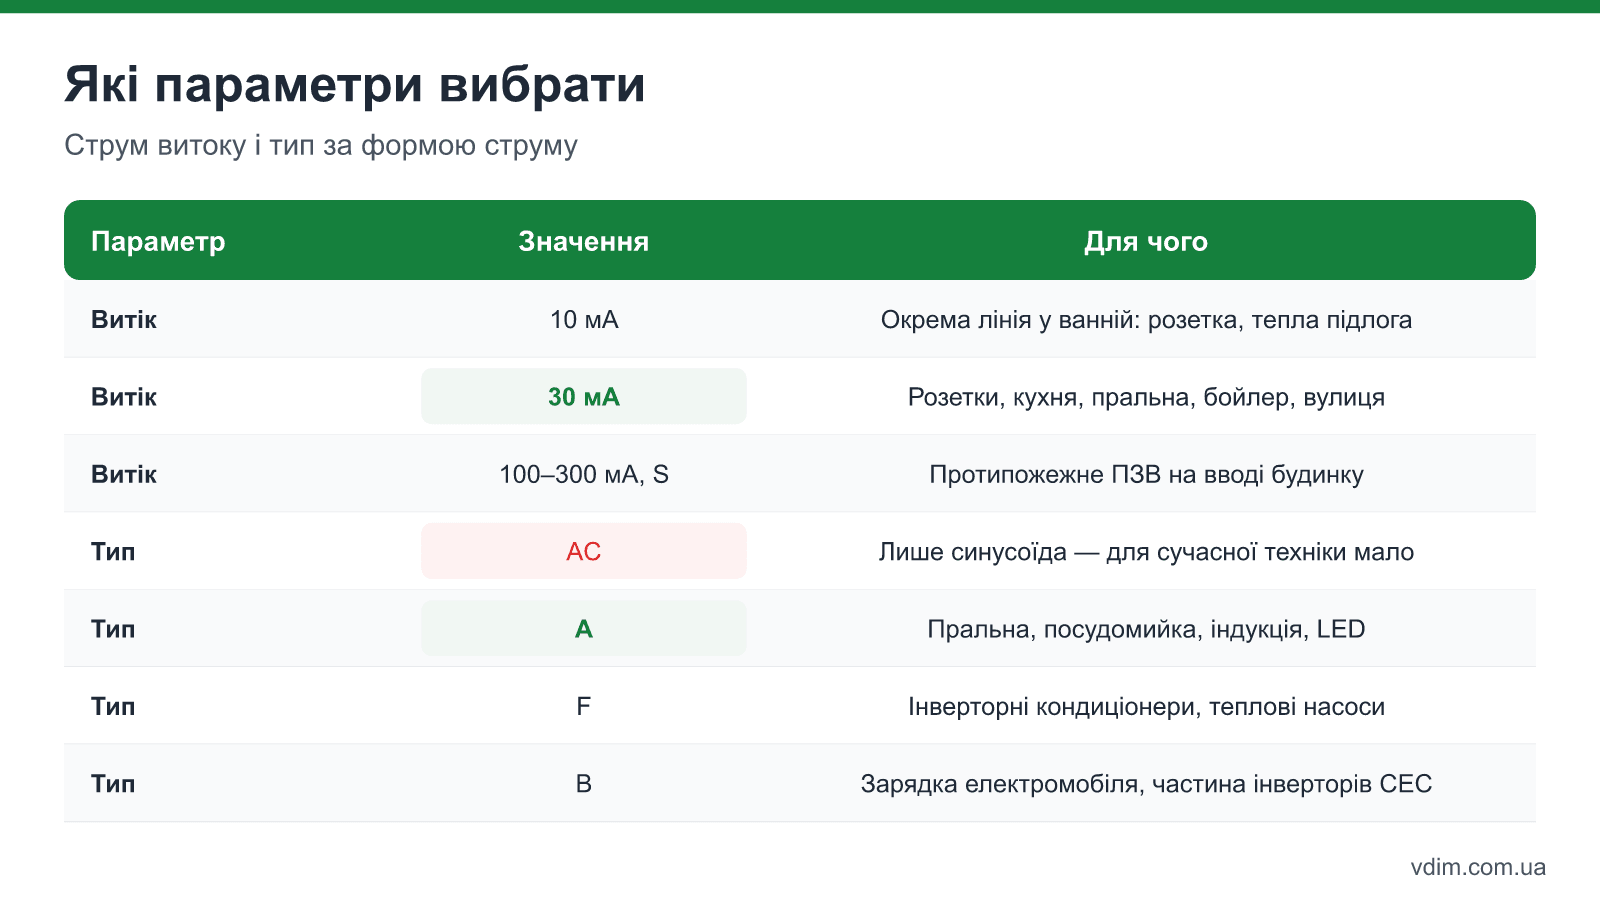The width and height of the screenshot is (1600, 907).
Task: Click 'Тип' label in the F row
Action: pyautogui.click(x=113, y=707)
